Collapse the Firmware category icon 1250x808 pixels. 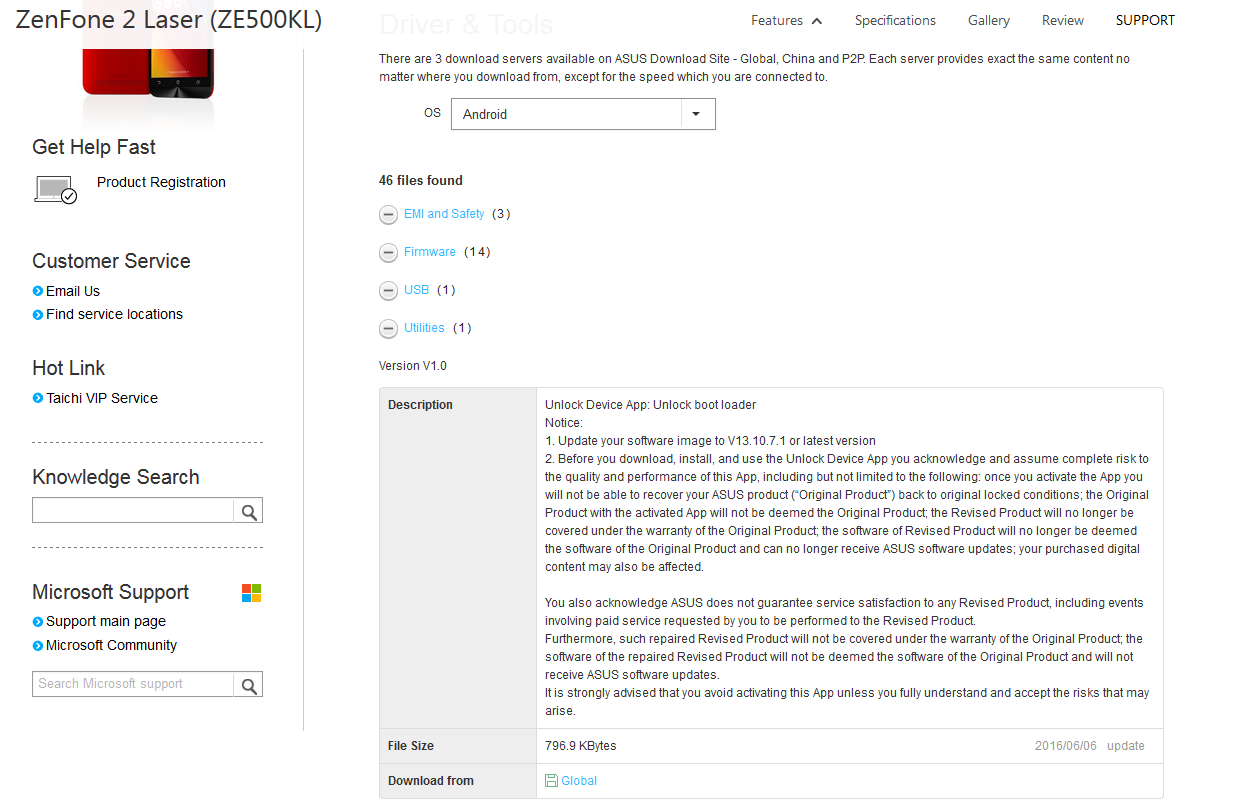coord(388,253)
